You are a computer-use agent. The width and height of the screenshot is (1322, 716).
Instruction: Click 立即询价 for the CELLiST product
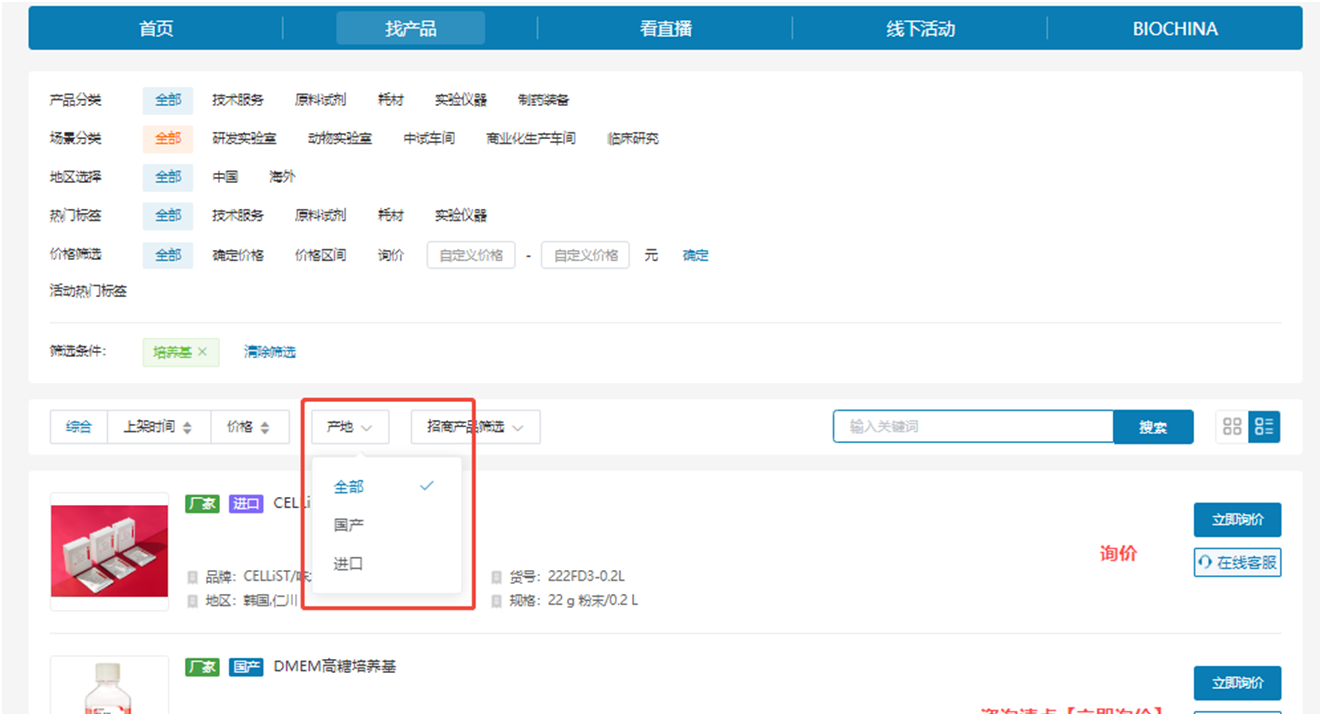point(1237,520)
